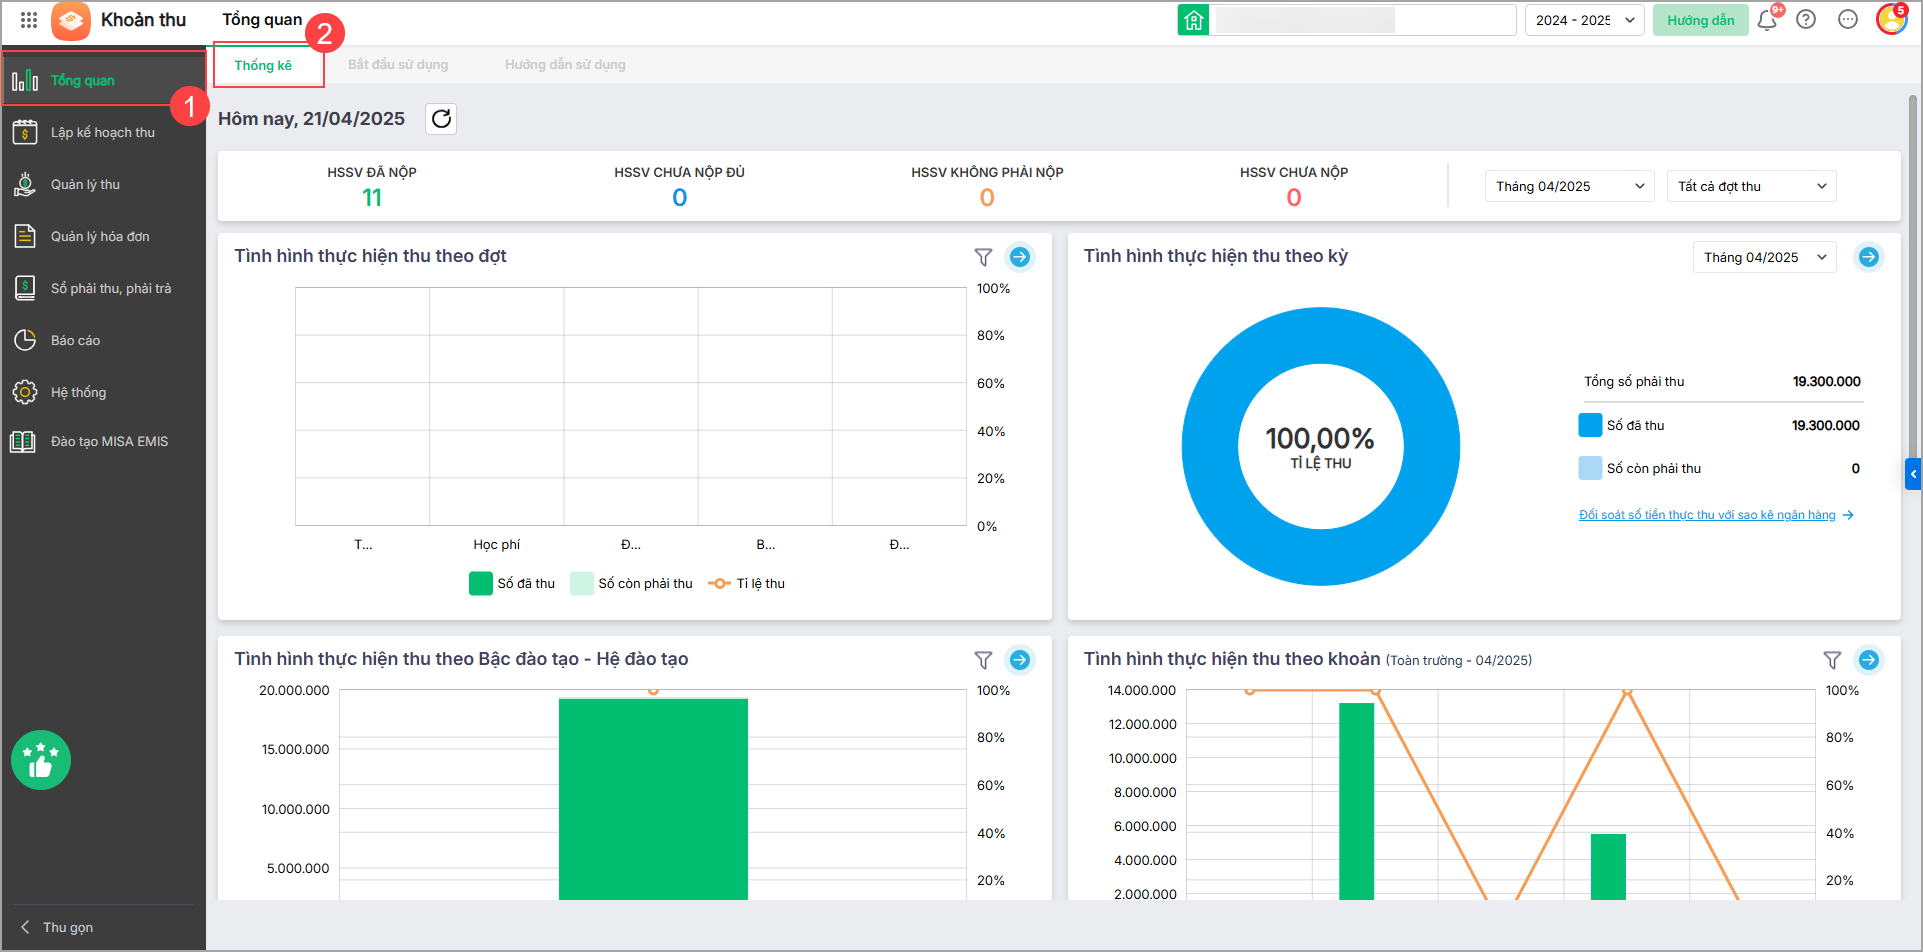Open Sổ phải thu, phải trả menu text
Viewport: 1923px width, 952px height.
(x=111, y=288)
